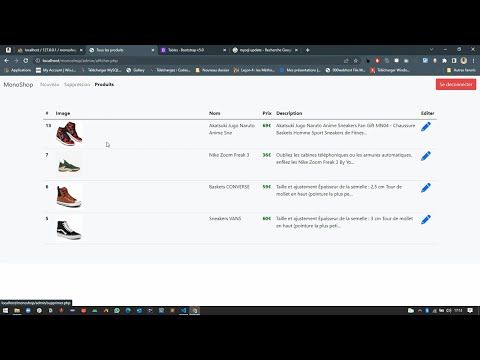Open the Windows Start menu

pyautogui.click(x=5, y=311)
